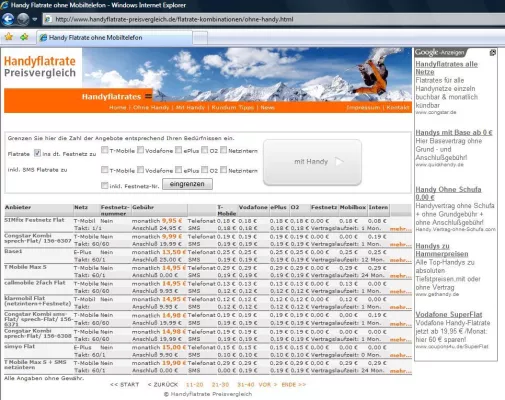Enable SMS Flatrate Vodafone checkbox
This screenshot has width=505, height=400.
140,170
